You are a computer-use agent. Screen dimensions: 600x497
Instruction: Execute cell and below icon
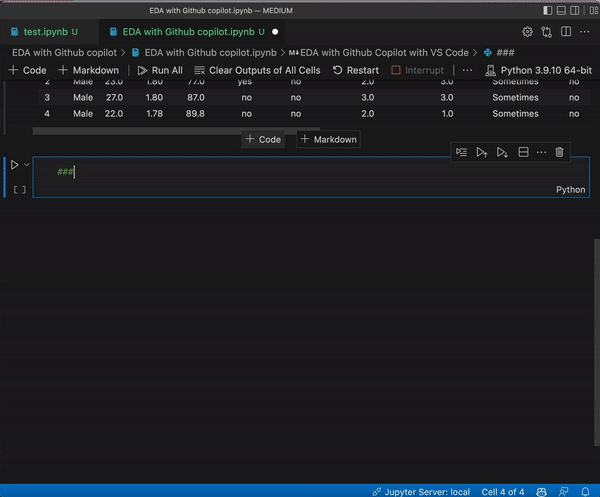point(502,152)
